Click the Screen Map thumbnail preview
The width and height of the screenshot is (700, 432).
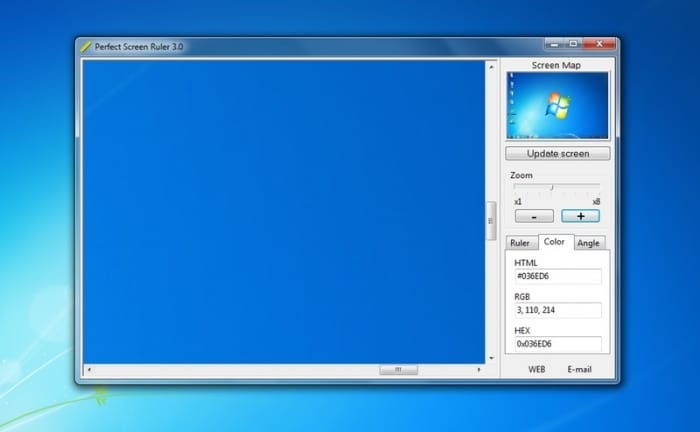pyautogui.click(x=557, y=106)
